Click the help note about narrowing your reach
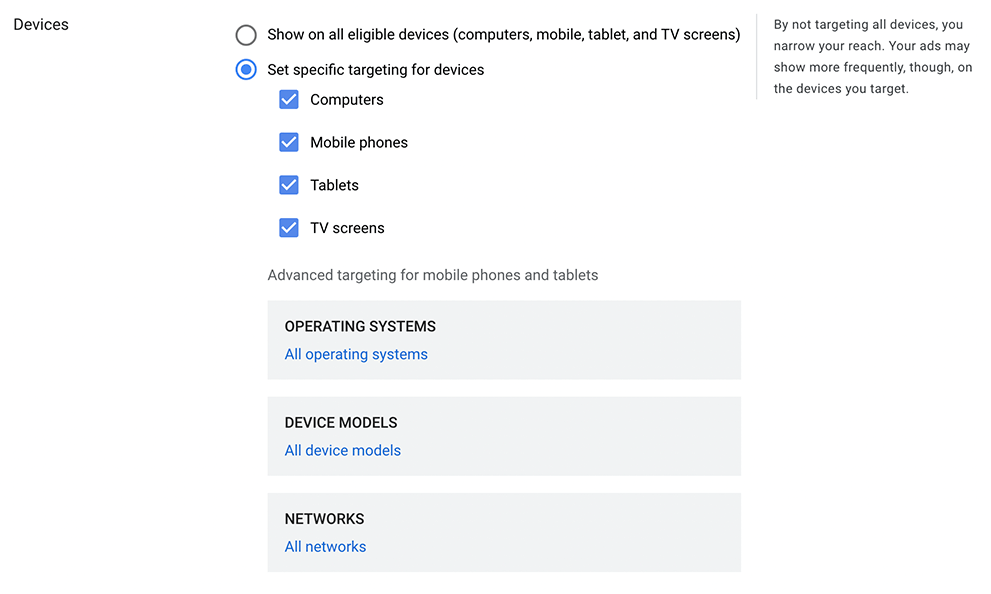Viewport: 991px width, 594px height. 868,56
